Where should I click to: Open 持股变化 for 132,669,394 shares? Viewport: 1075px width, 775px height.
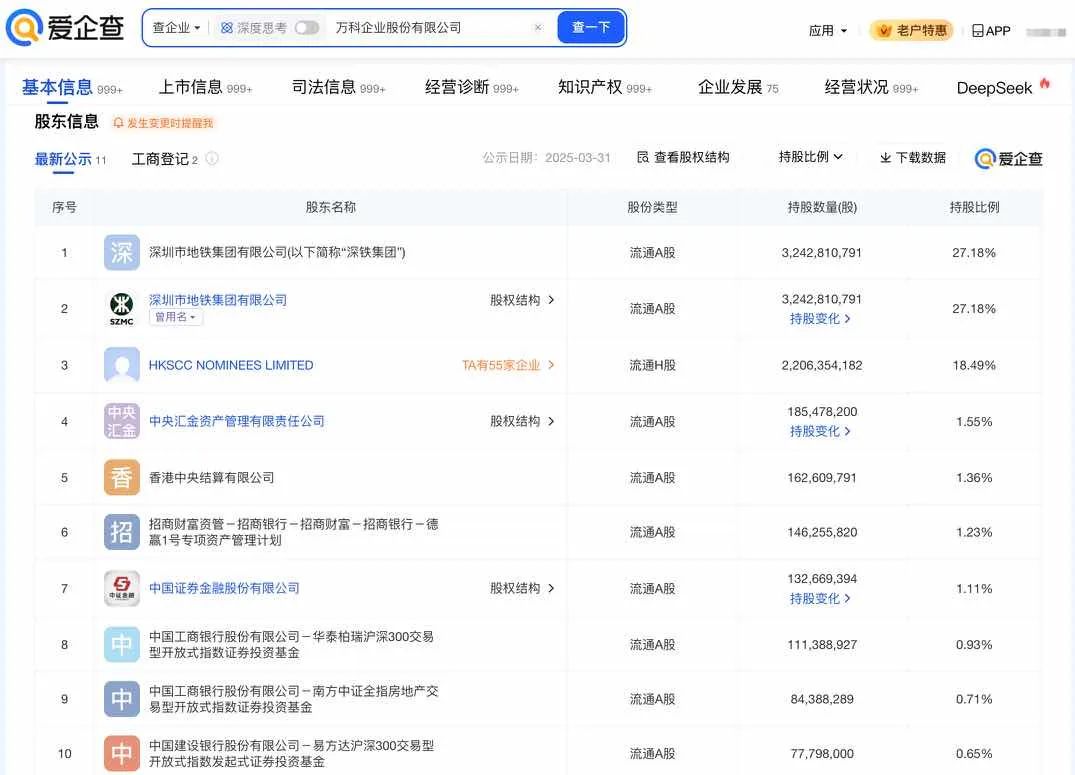(820, 599)
